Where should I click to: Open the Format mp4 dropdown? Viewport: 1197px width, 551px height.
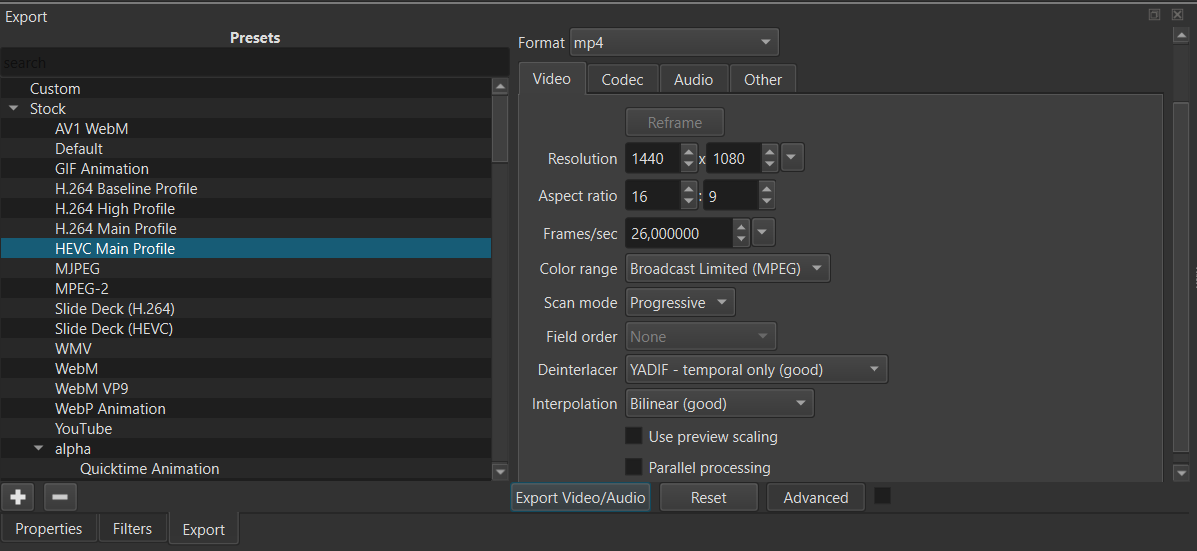(x=673, y=43)
